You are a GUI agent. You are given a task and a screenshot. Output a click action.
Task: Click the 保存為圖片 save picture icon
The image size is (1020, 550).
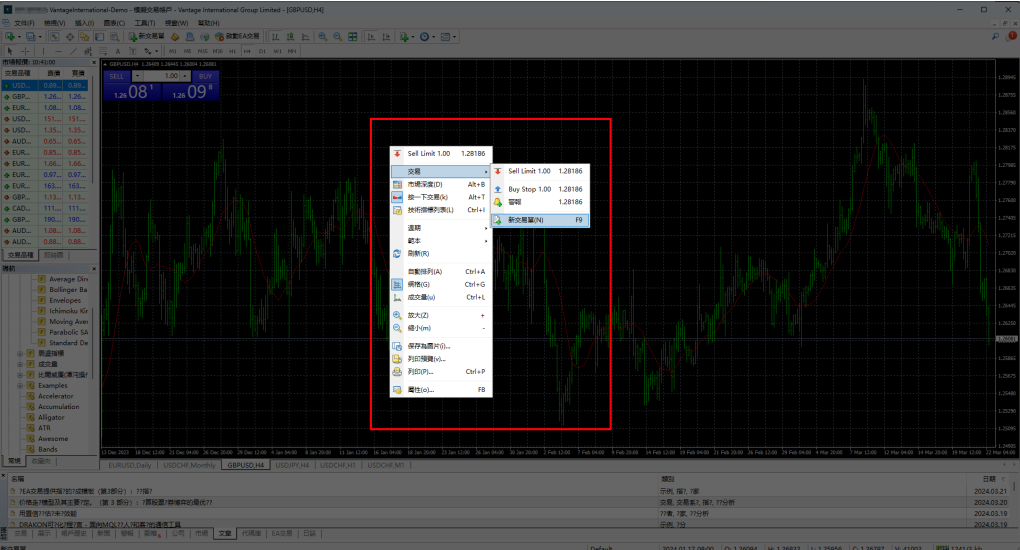tap(397, 346)
